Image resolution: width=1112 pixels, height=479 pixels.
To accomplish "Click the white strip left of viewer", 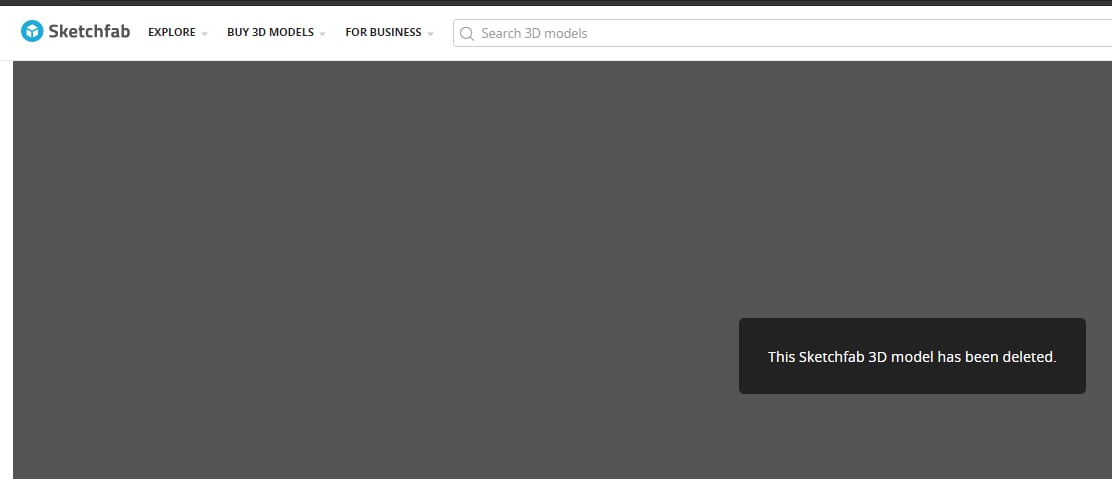I will point(6,270).
